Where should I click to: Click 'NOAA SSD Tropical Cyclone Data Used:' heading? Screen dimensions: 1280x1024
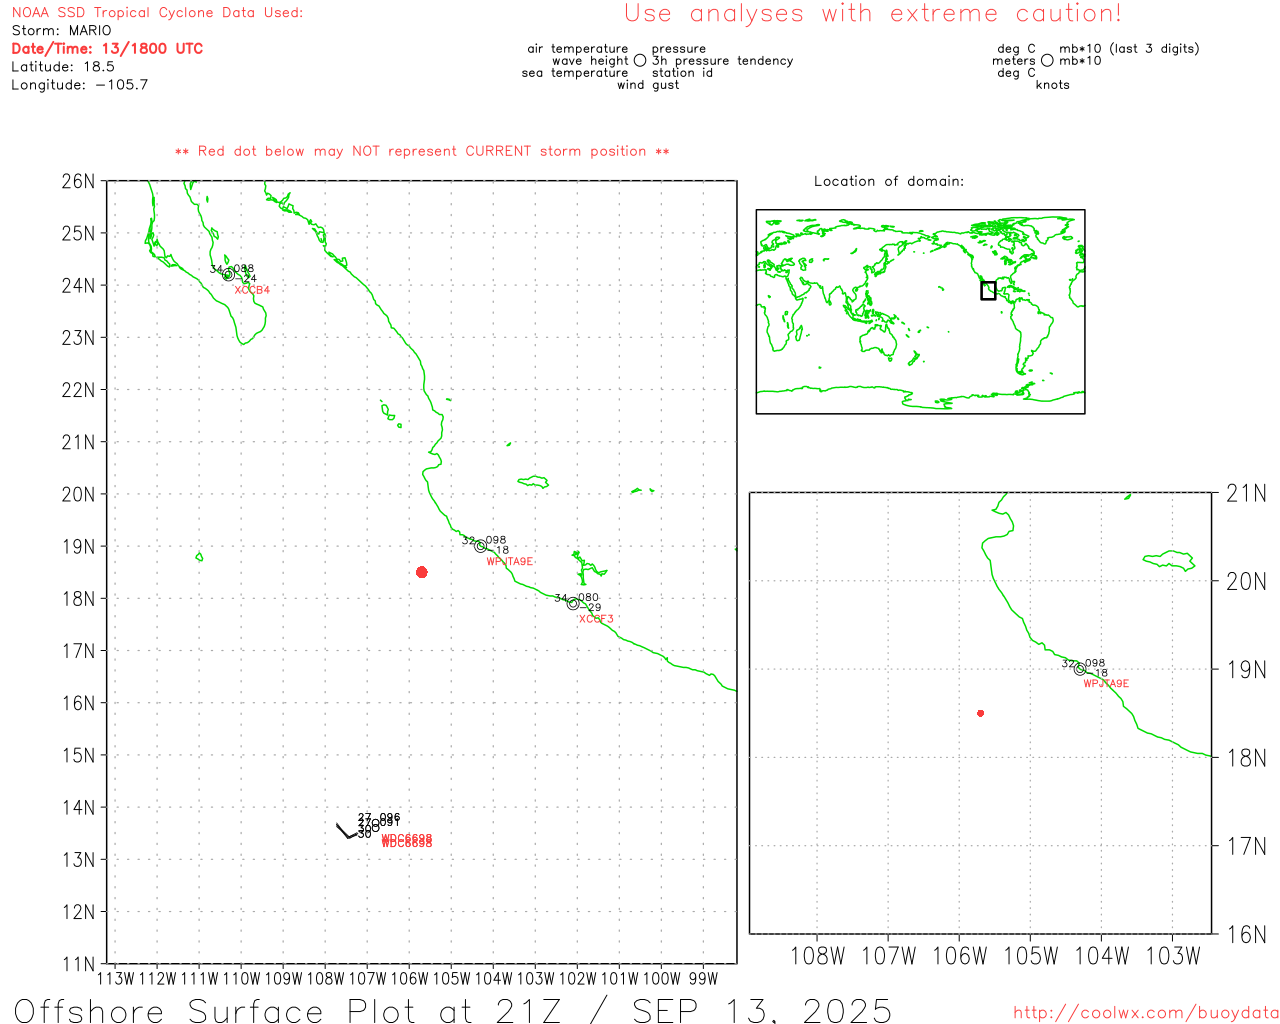(x=157, y=13)
